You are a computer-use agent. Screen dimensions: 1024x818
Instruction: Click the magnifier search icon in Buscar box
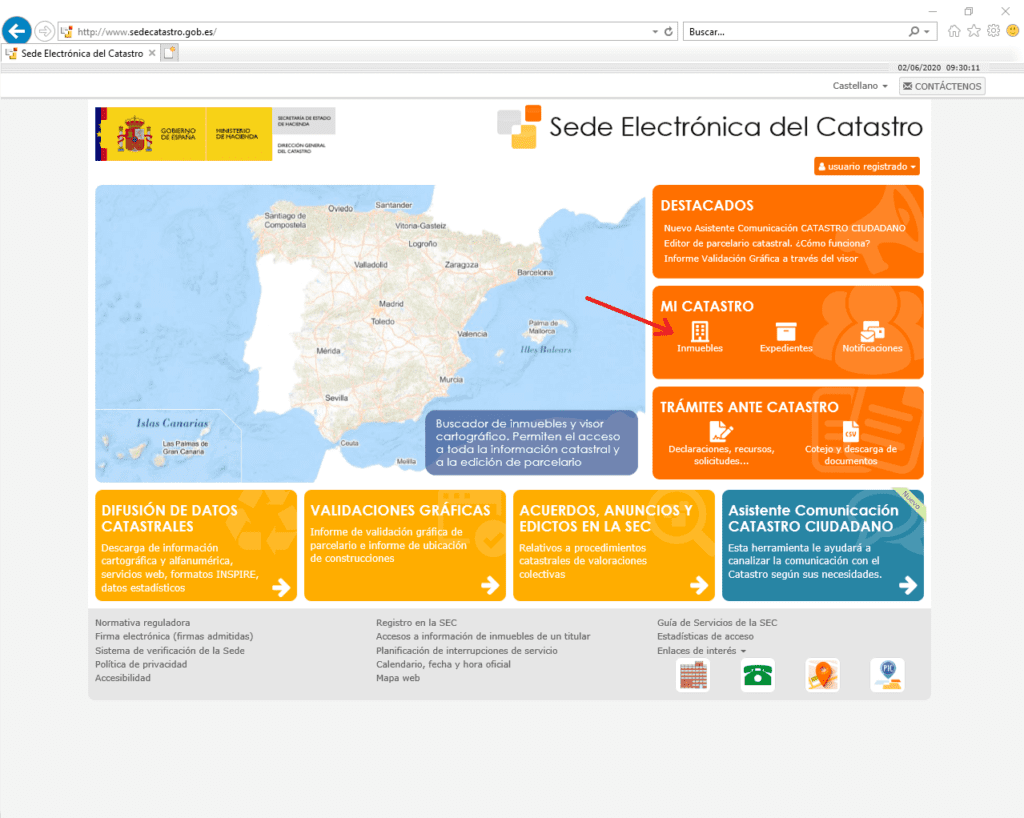click(x=914, y=31)
